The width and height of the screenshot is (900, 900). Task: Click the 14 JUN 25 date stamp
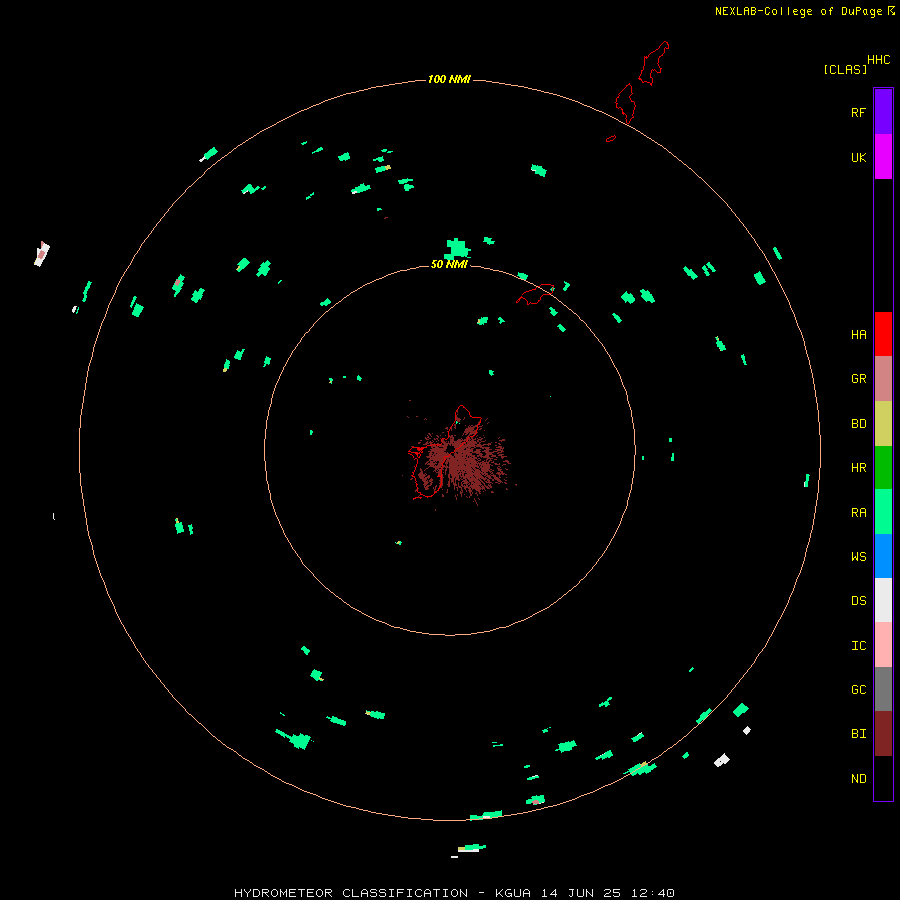click(x=579, y=893)
